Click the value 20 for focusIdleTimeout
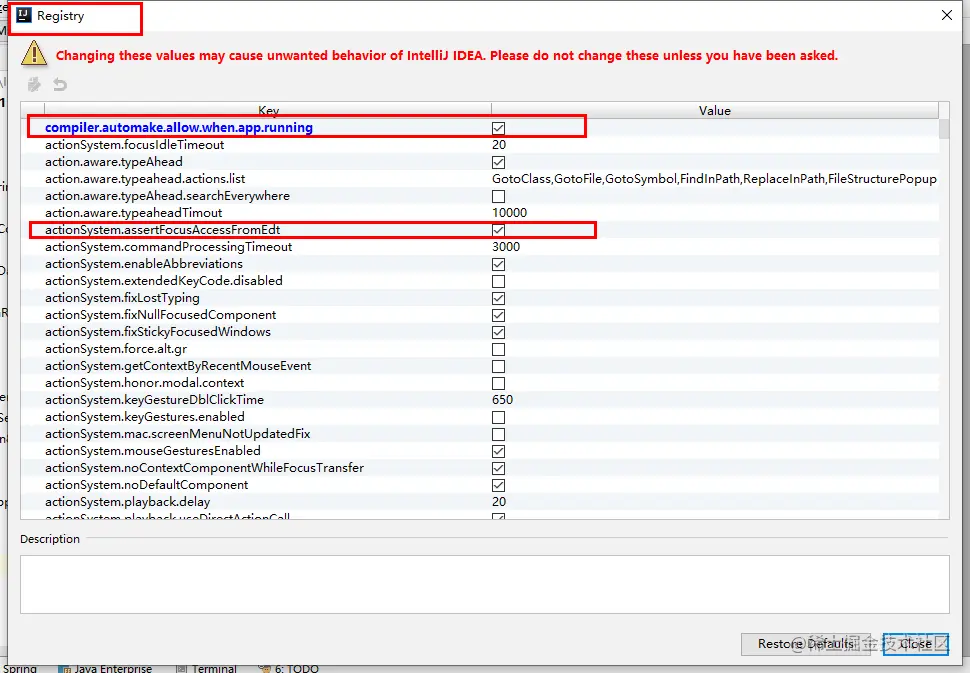This screenshot has height=673, width=970. click(x=499, y=145)
